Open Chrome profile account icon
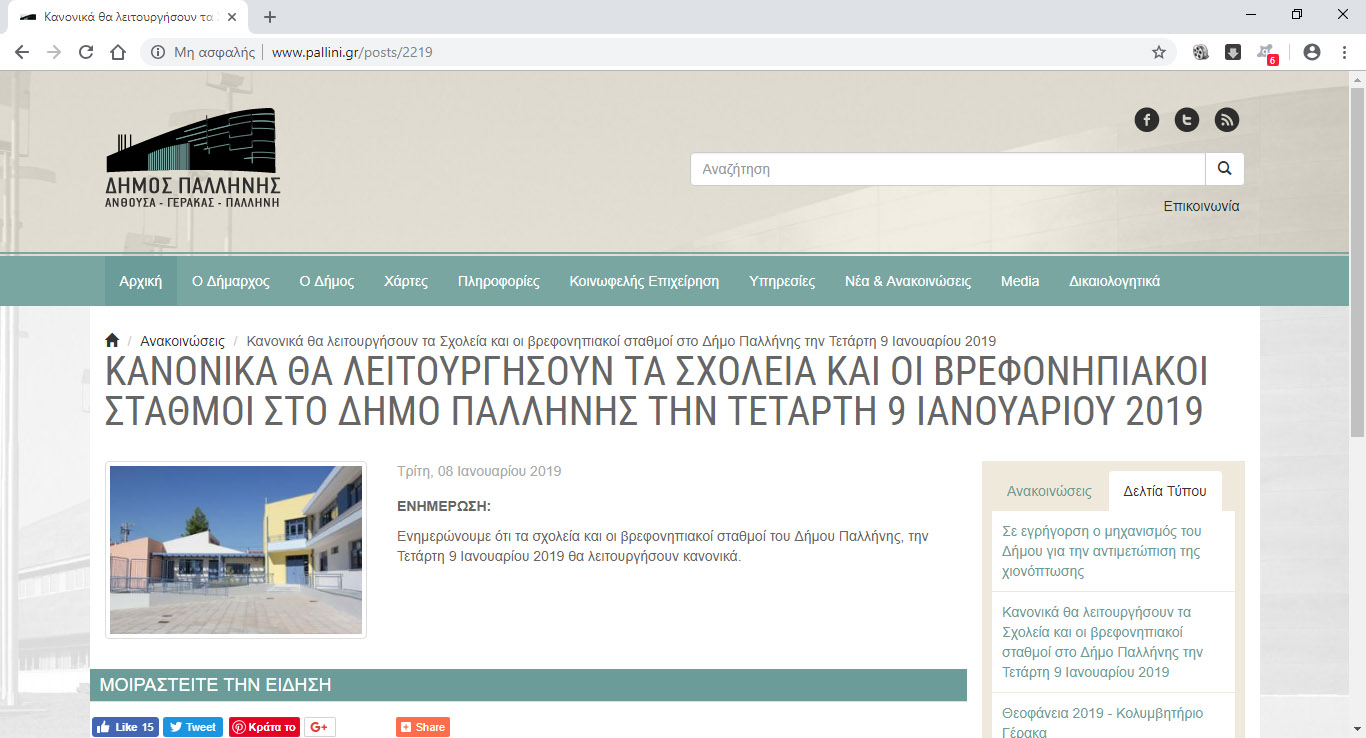Image resolution: width=1366 pixels, height=738 pixels. (x=1312, y=52)
